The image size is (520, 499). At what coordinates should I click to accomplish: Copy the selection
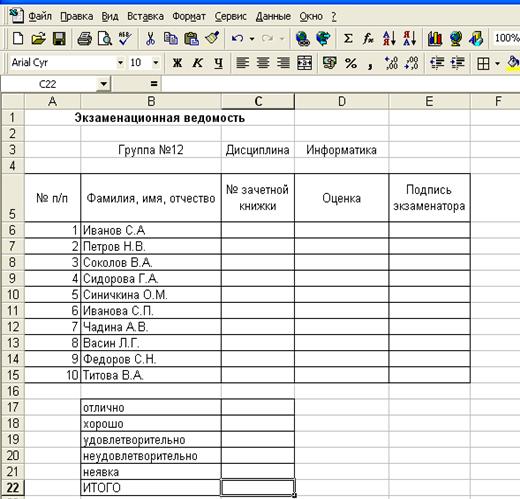[171, 38]
